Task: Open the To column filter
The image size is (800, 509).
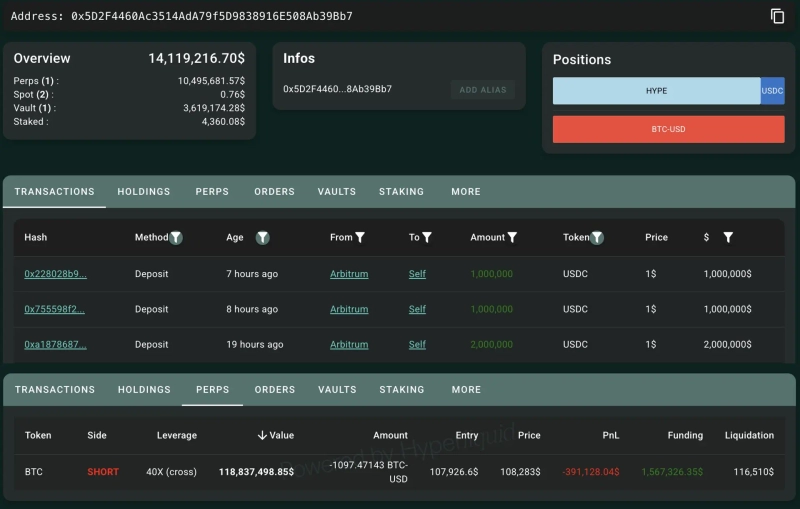Action: pyautogui.click(x=427, y=238)
